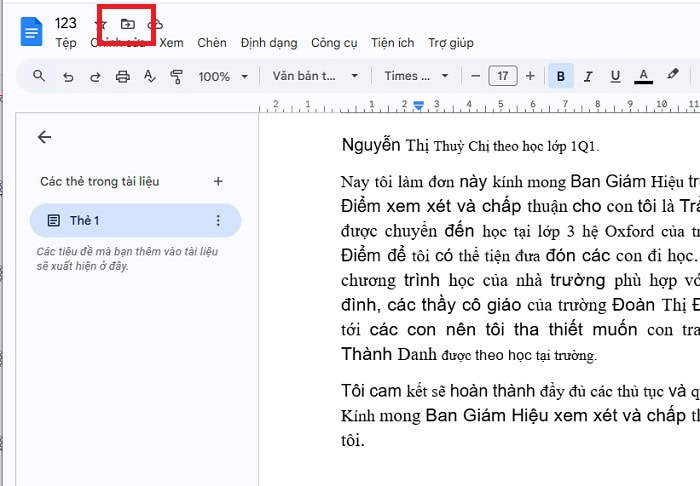
Task: Toggle underline formatting
Action: (615, 76)
